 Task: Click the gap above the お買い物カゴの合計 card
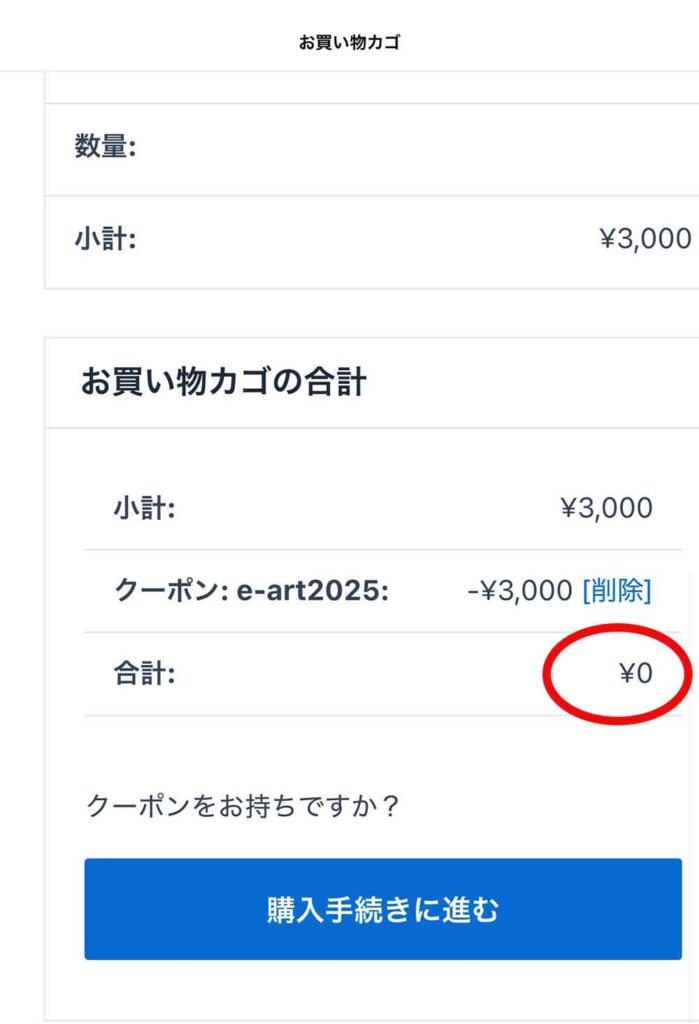(370, 313)
